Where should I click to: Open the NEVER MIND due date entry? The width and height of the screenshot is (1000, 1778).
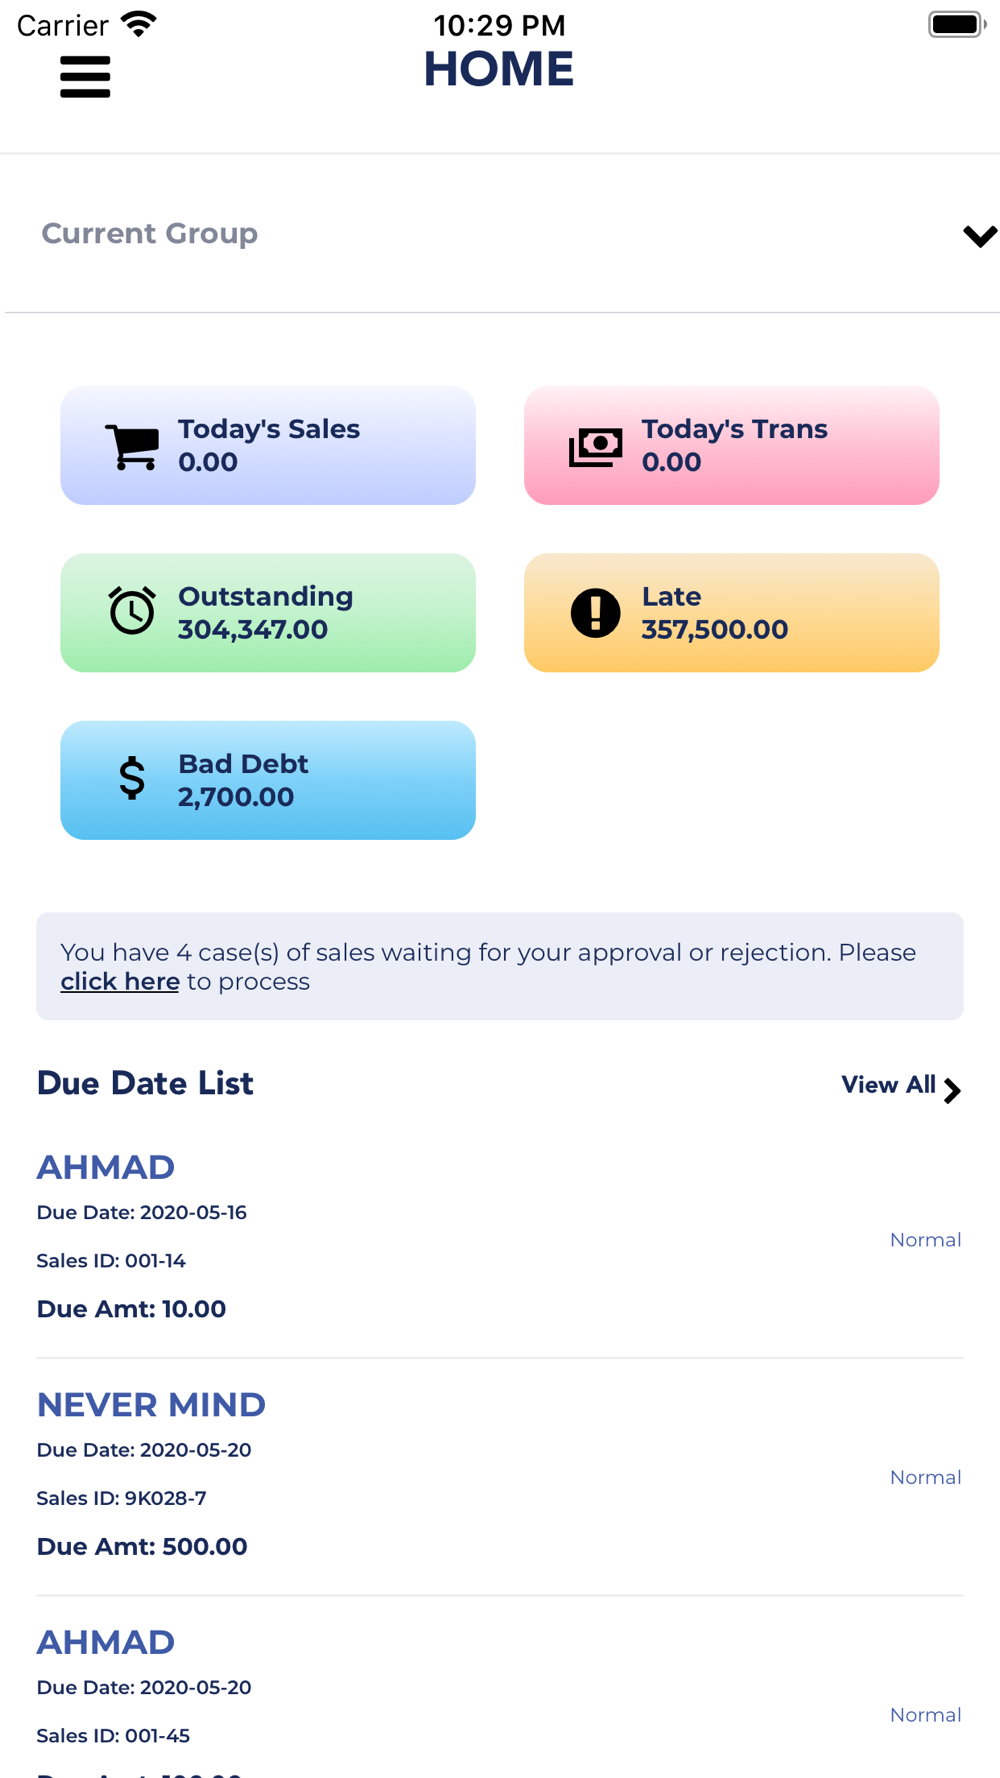pos(500,1477)
